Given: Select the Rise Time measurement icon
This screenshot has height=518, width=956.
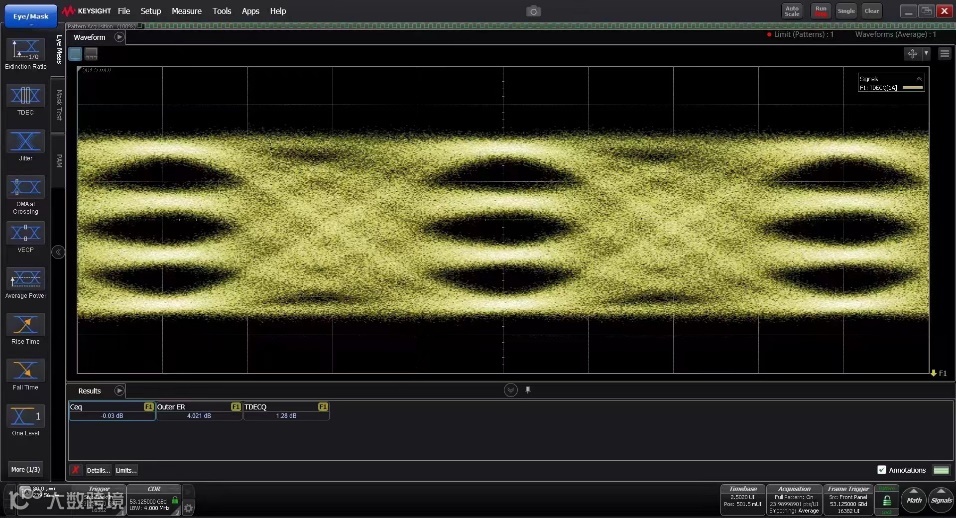Looking at the screenshot, I should click(25, 325).
